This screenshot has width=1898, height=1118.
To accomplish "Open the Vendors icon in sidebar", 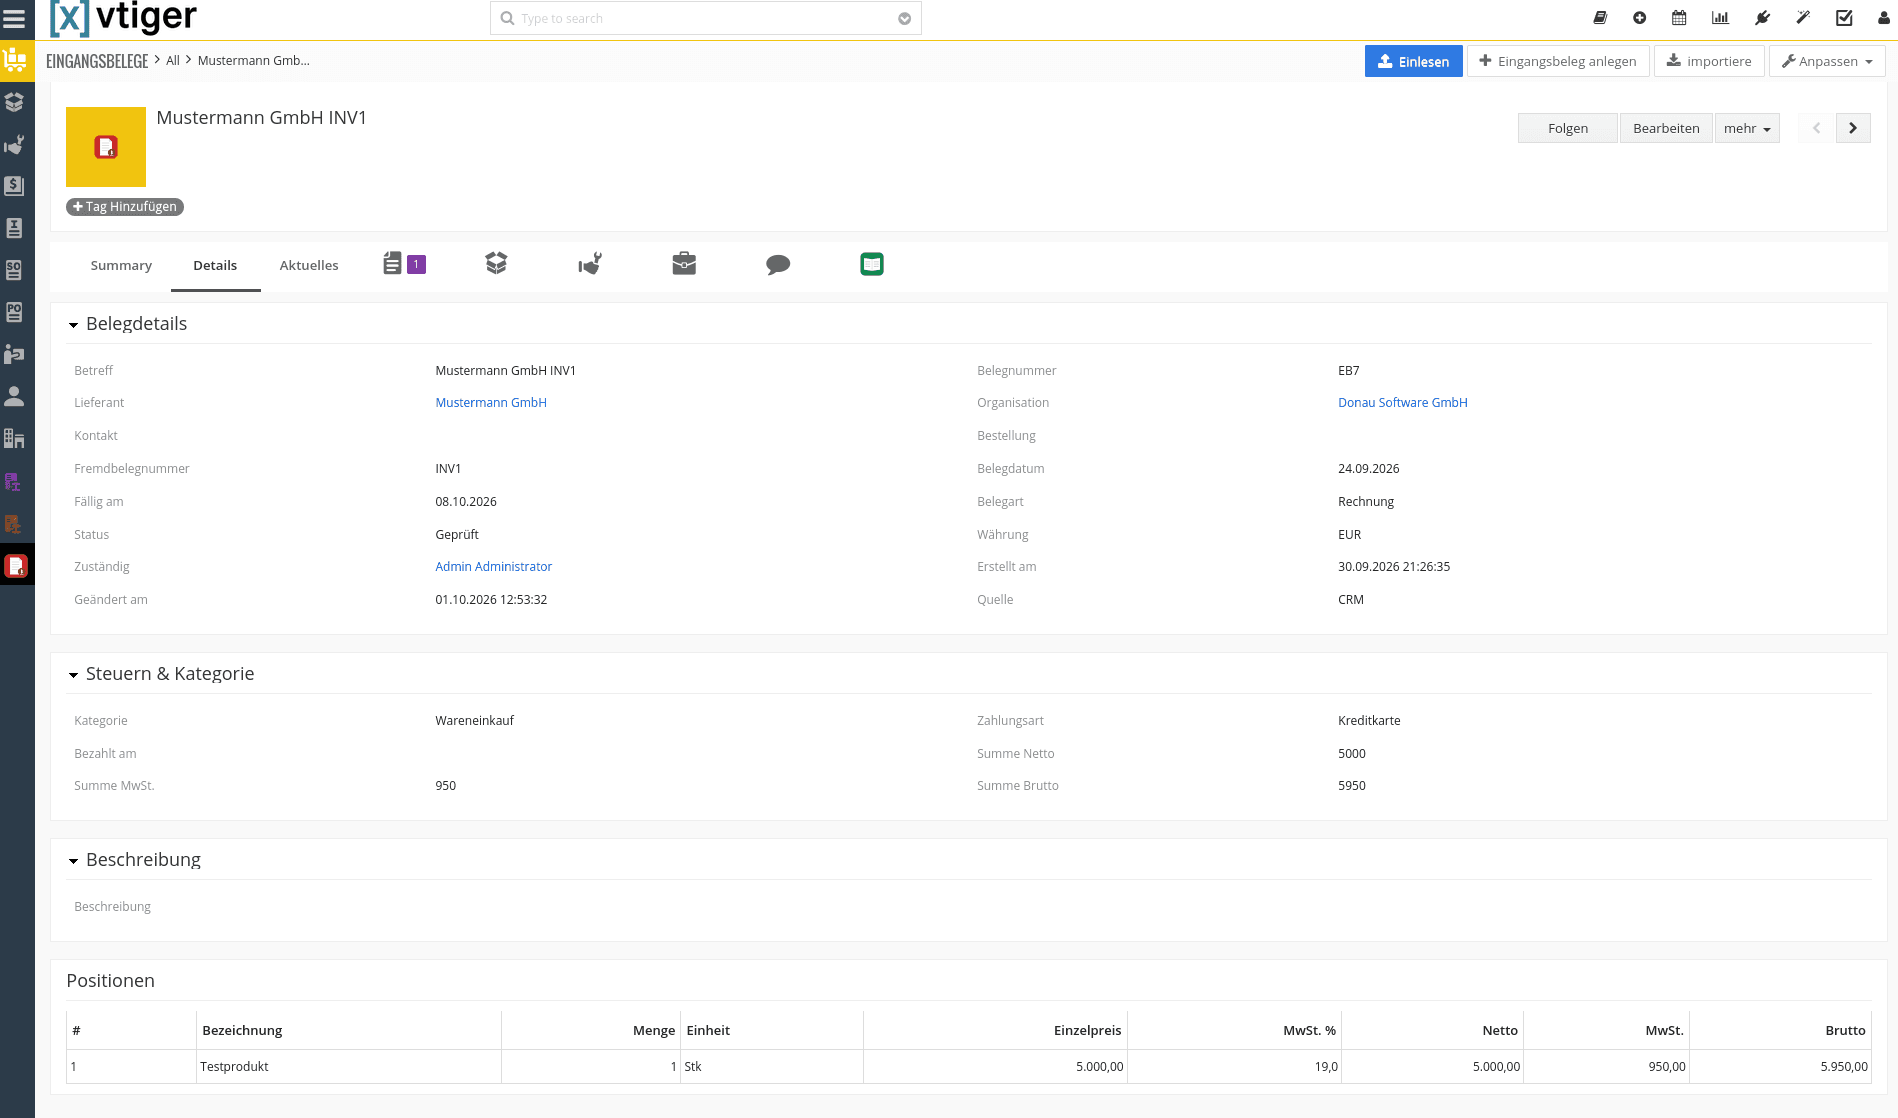I will click(14, 354).
